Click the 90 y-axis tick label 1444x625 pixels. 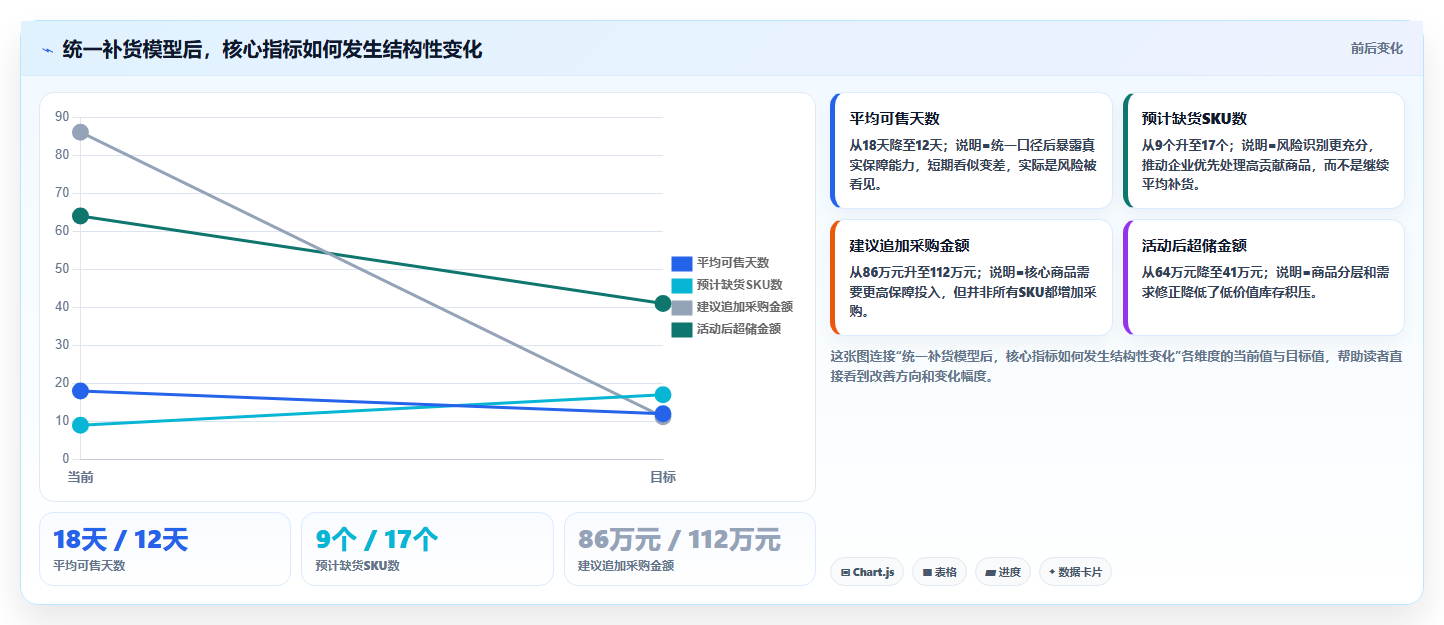(x=62, y=117)
